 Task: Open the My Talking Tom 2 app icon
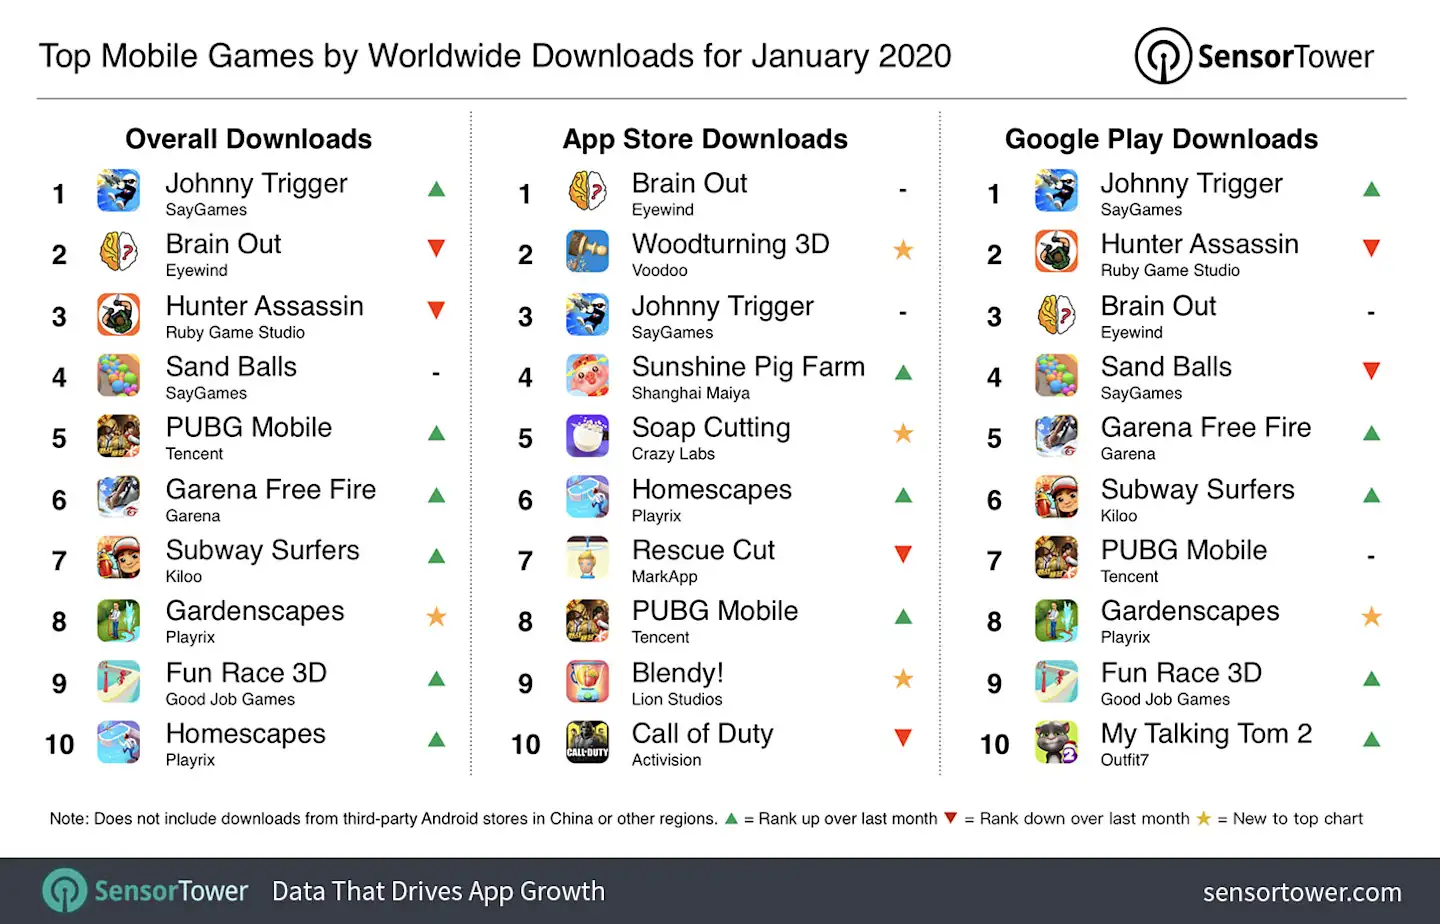point(1056,743)
